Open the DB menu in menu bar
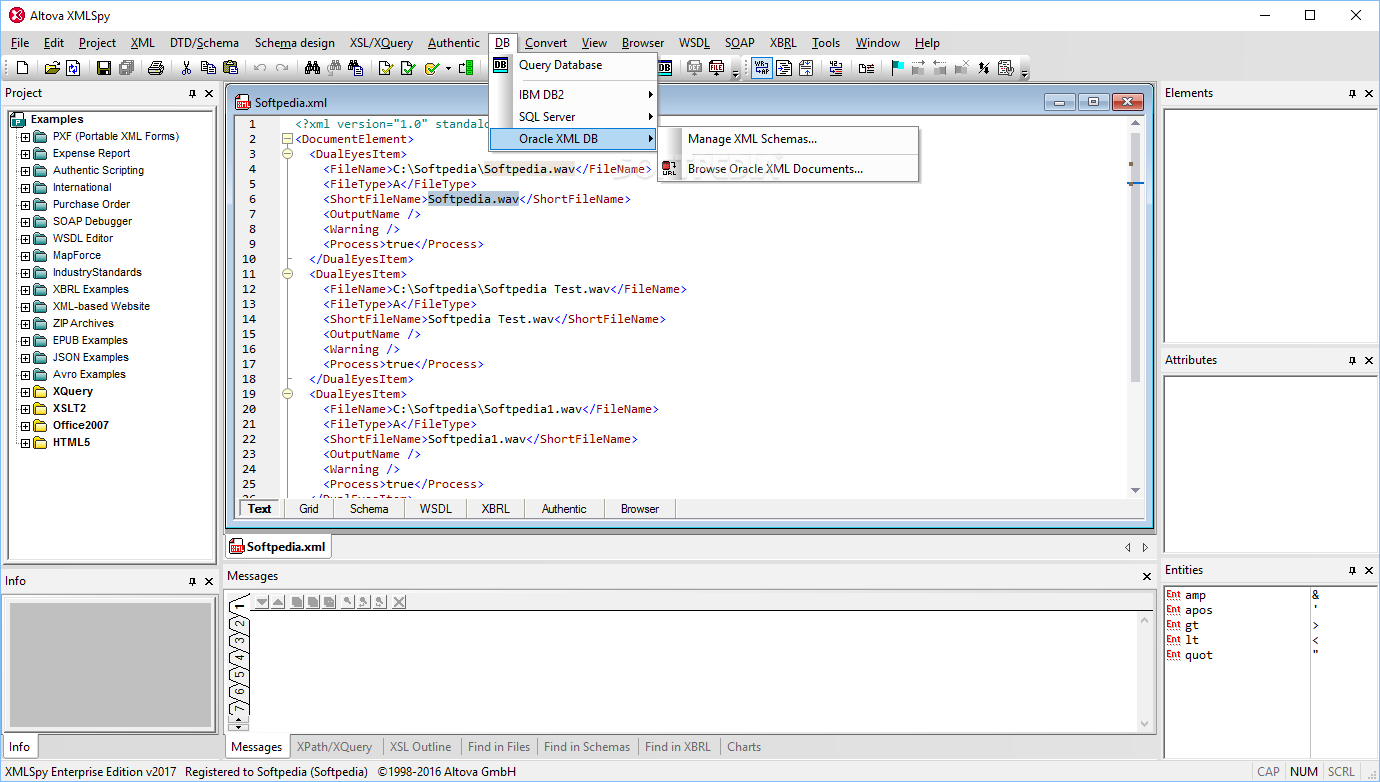 pos(502,43)
